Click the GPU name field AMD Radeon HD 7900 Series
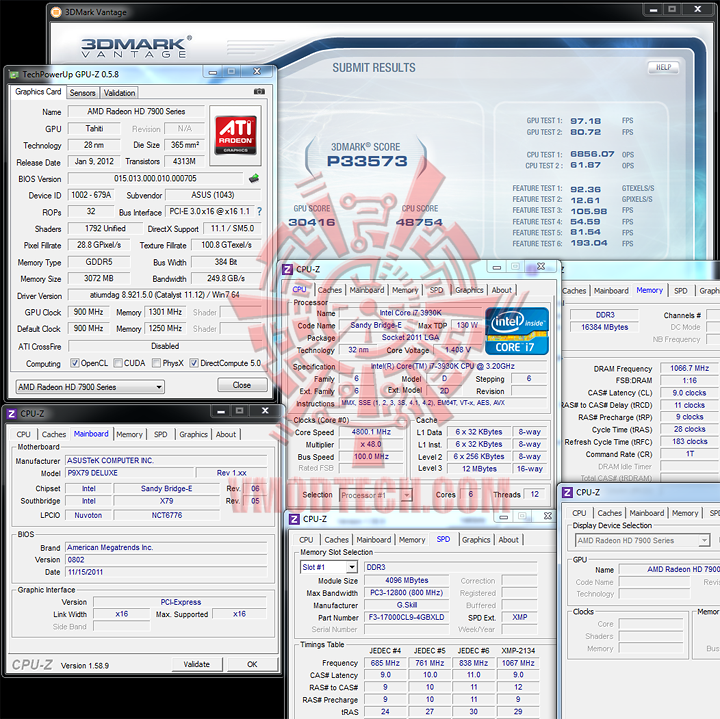Viewport: 720px width, 719px height. coord(136,112)
